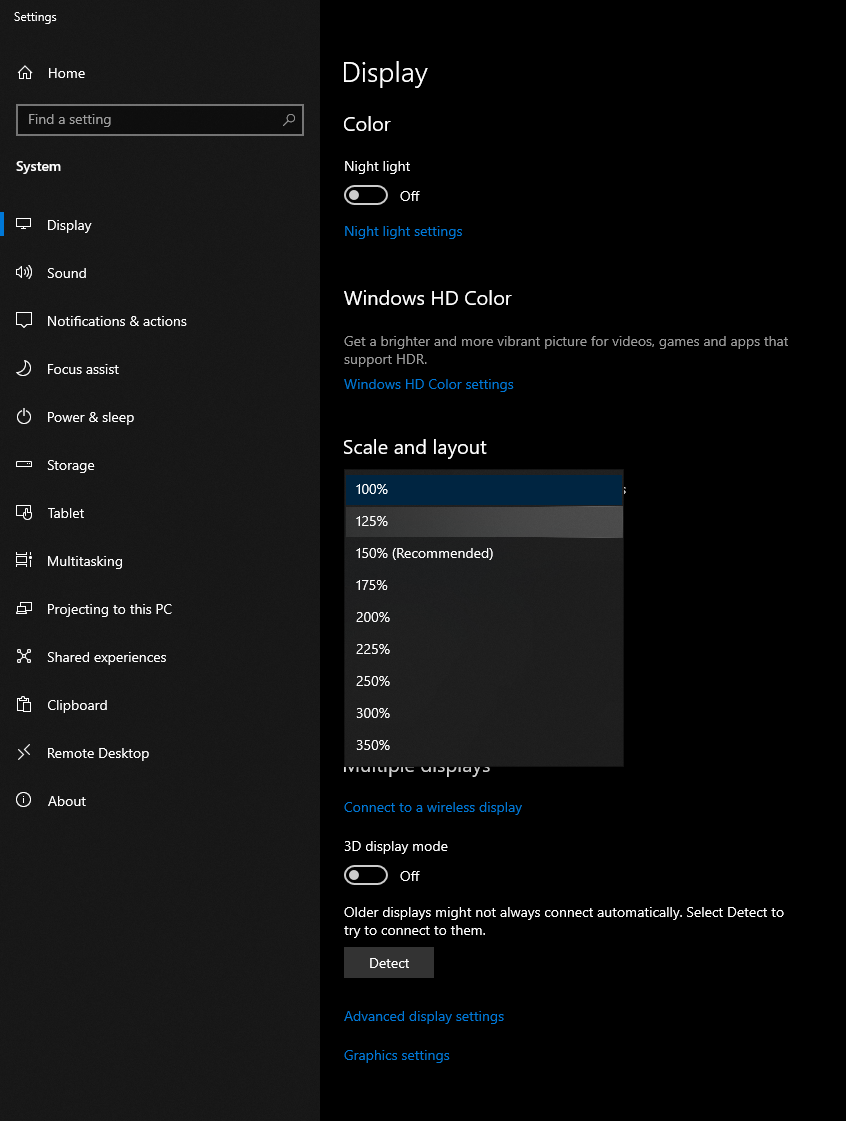
Task: Open the Storage drive icon
Action: click(25, 465)
